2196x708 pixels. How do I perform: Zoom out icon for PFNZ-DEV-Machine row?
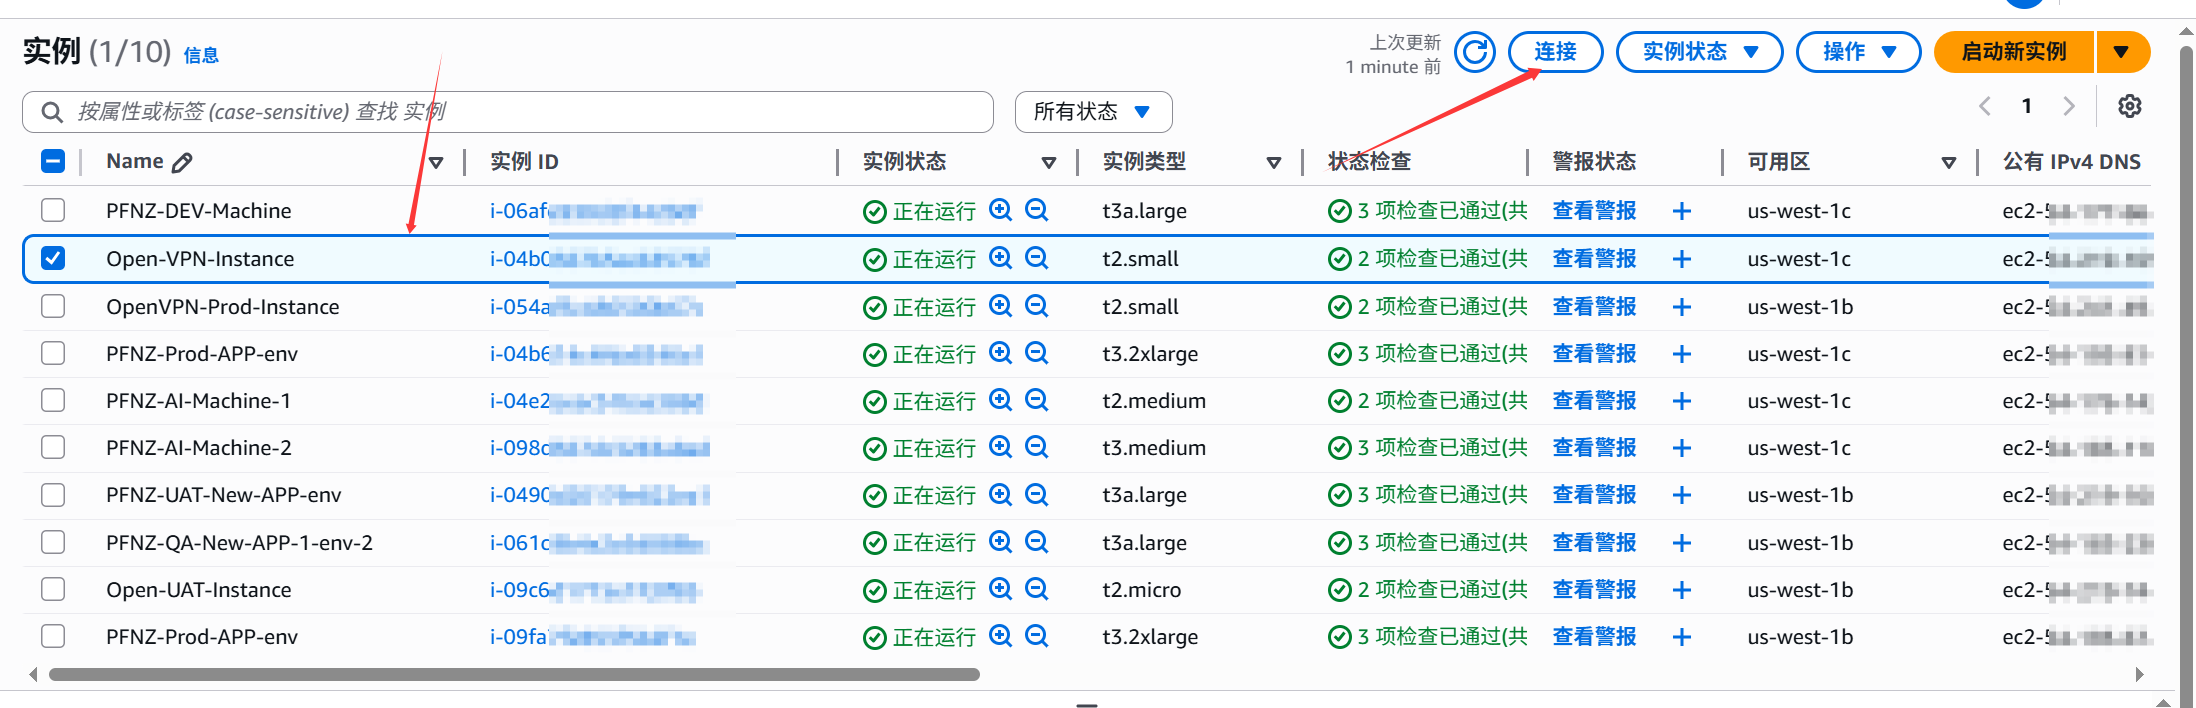point(1037,210)
